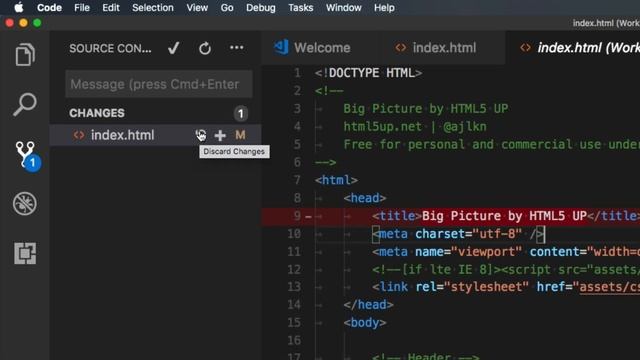Discard changes for index.html
The image size is (640, 360).
(200, 135)
